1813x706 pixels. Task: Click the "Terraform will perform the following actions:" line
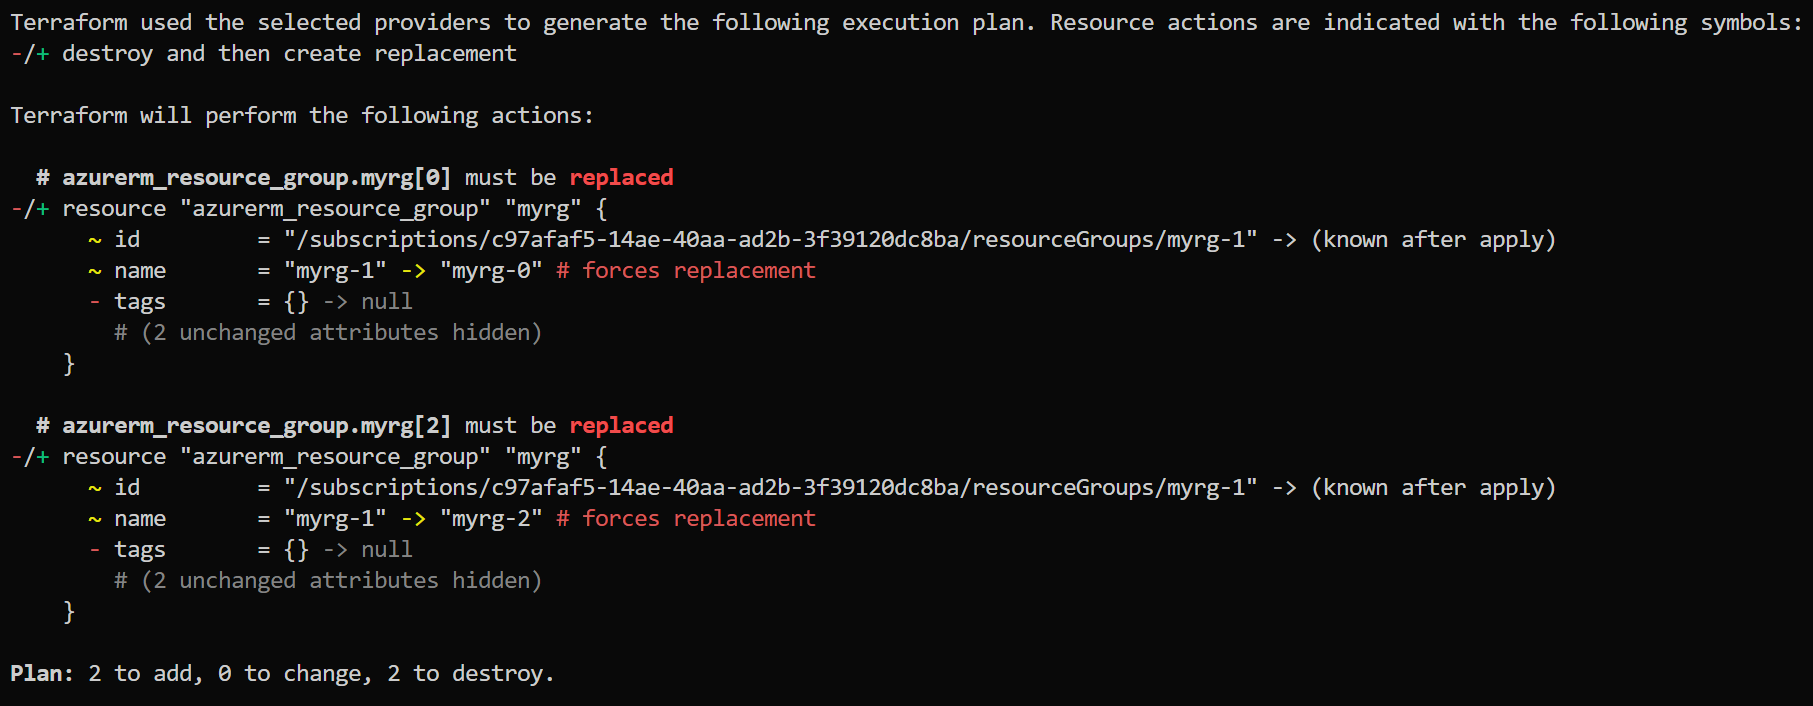click(302, 115)
